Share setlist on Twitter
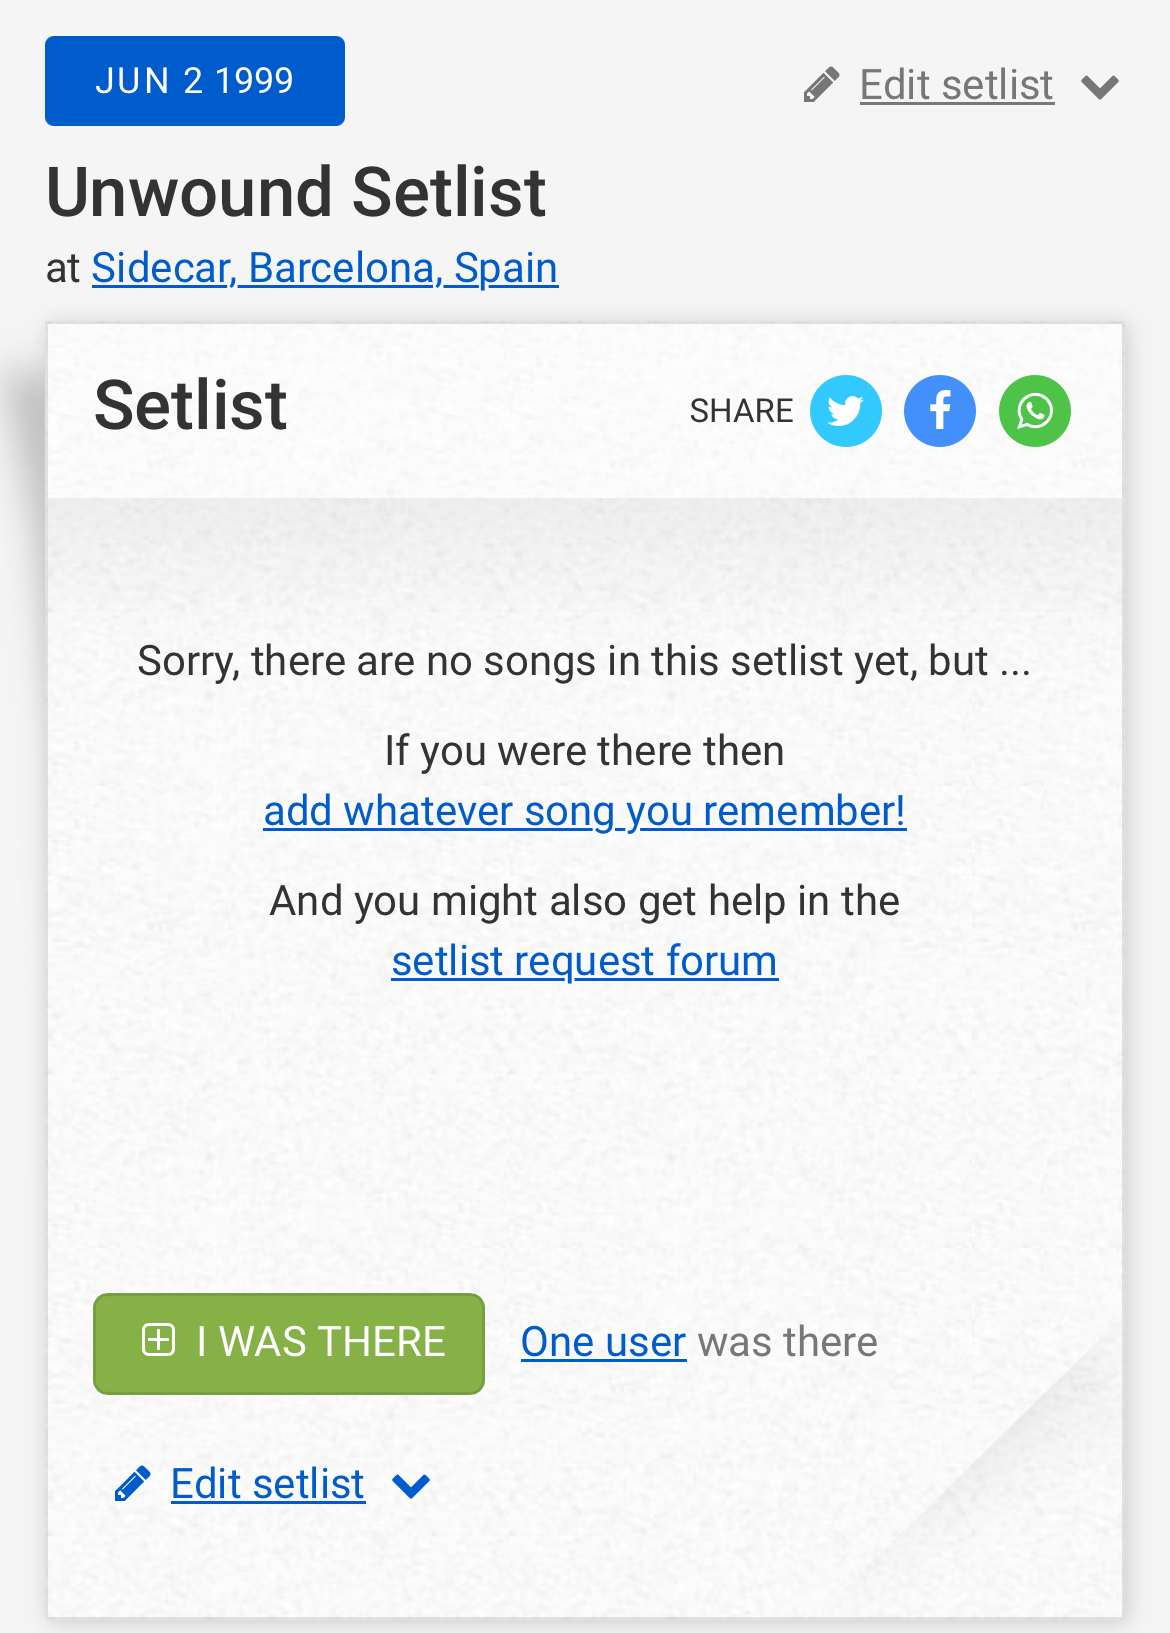1170x1633 pixels. pos(845,411)
